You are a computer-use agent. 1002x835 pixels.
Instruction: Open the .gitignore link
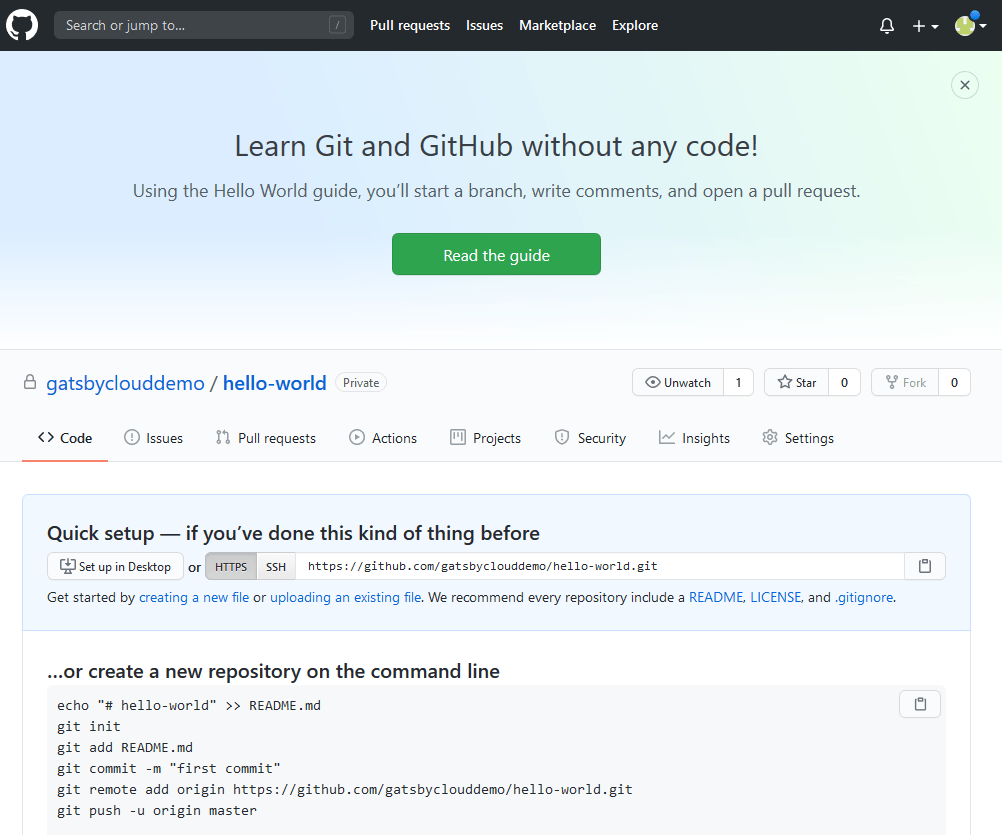pos(864,597)
